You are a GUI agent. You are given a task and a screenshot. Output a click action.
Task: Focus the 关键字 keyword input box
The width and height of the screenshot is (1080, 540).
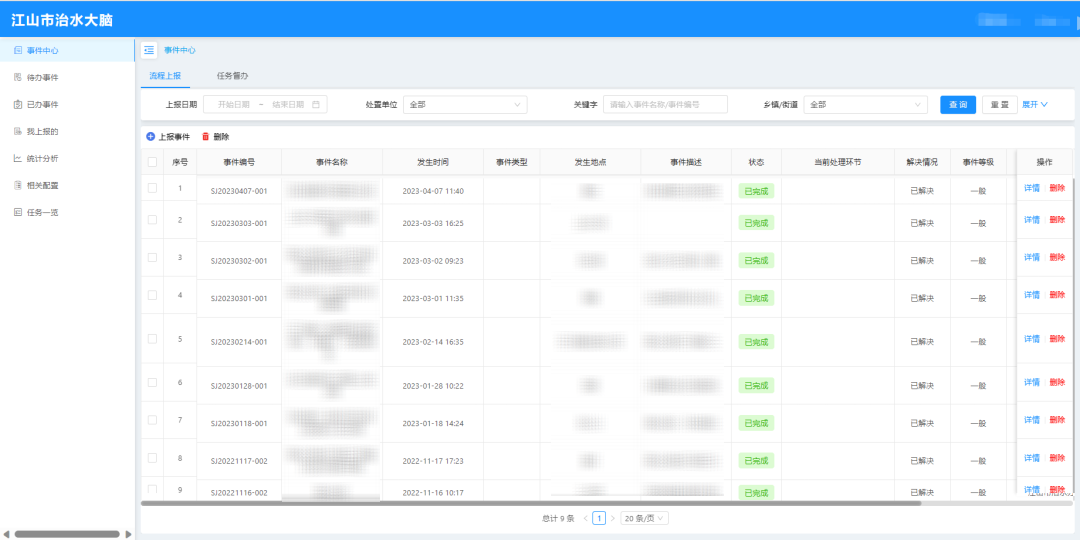[665, 105]
